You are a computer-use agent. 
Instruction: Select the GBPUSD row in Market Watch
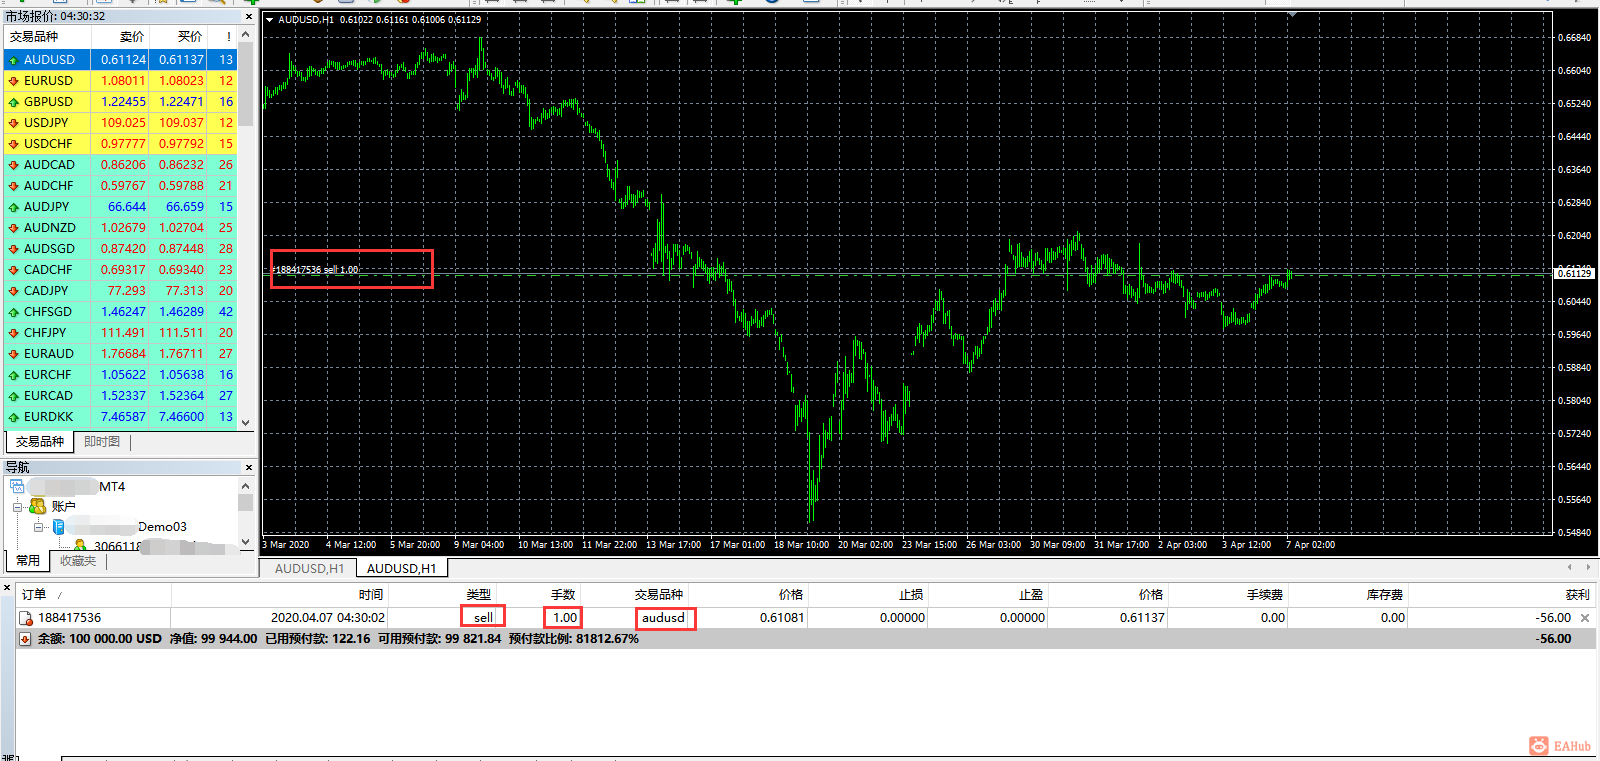point(48,102)
